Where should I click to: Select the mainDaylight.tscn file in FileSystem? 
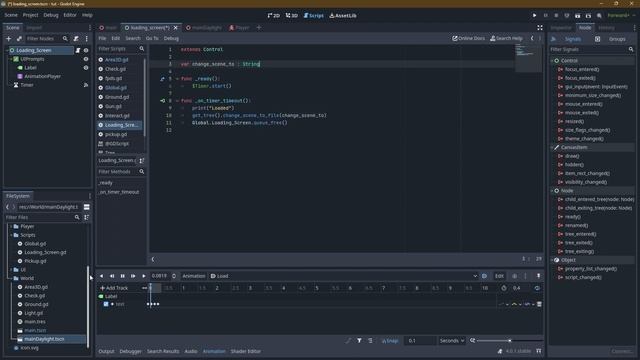click(44, 339)
